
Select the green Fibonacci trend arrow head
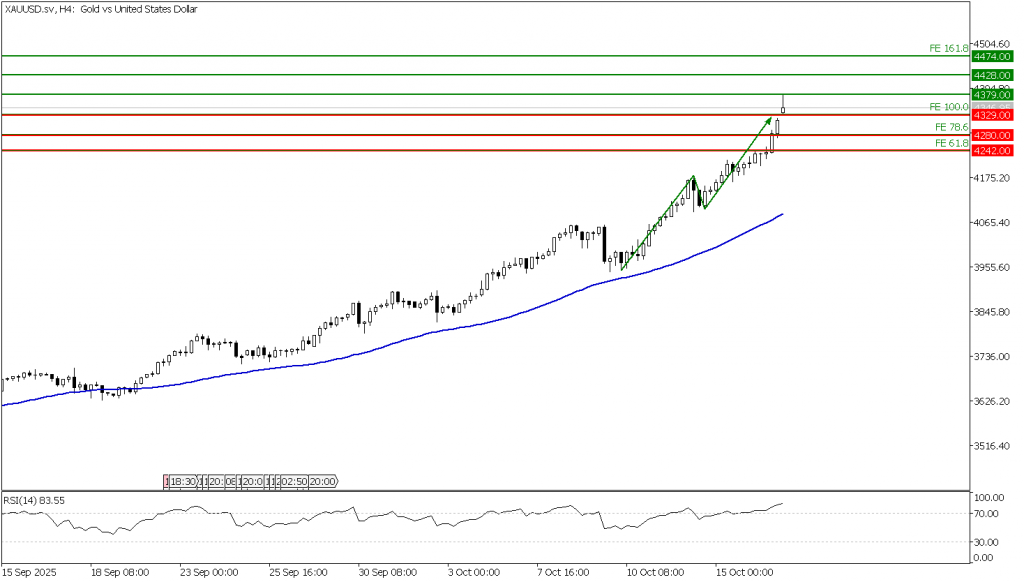[770, 120]
